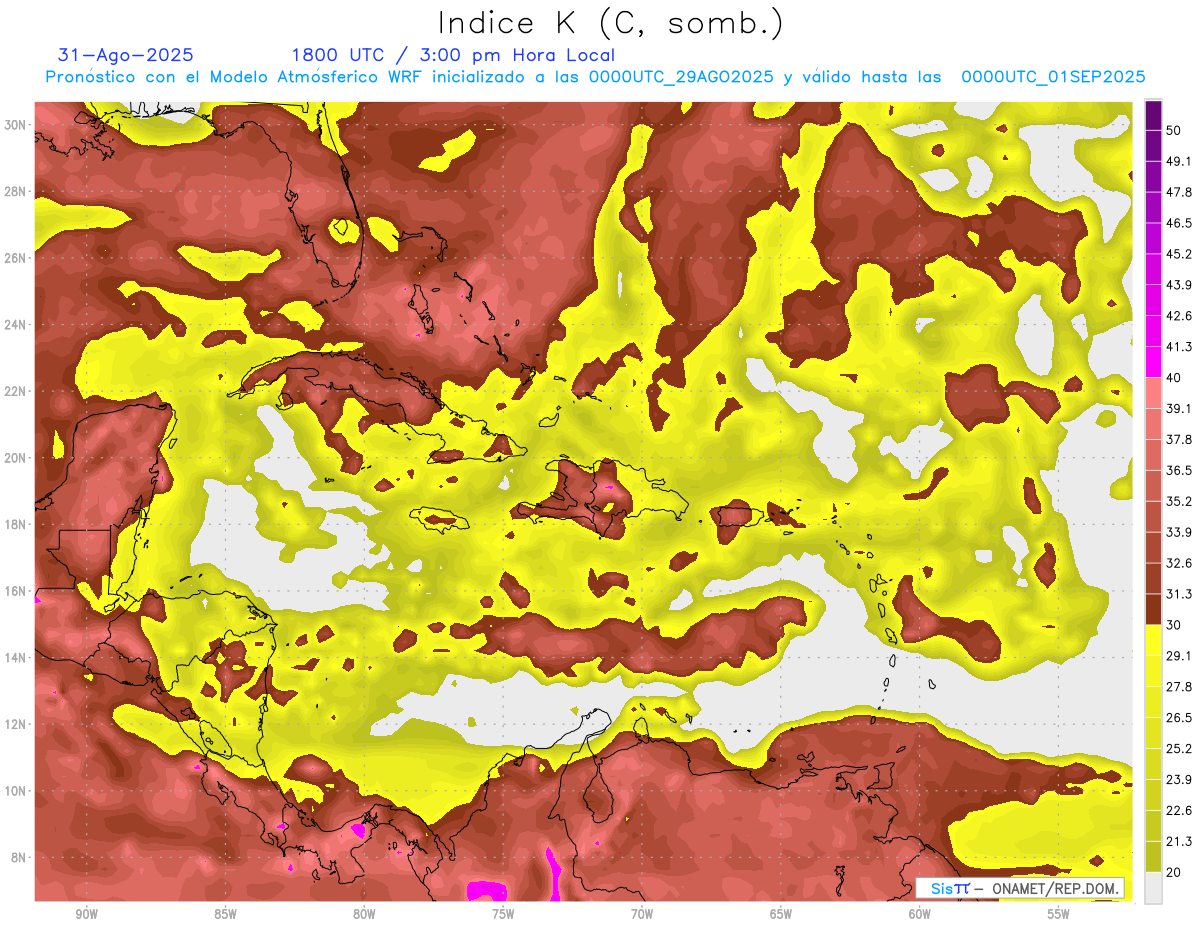Click colorbar value "40"
This screenshot has width=1200, height=927.
[x=1173, y=377]
